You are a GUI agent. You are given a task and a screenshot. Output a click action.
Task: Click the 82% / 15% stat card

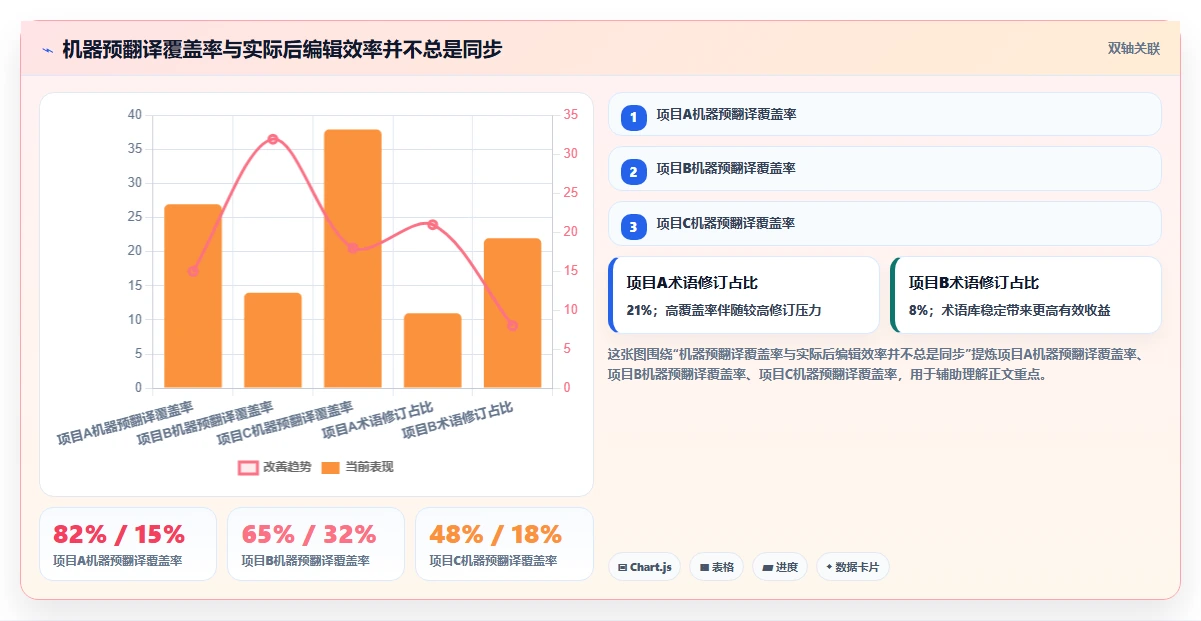[128, 544]
